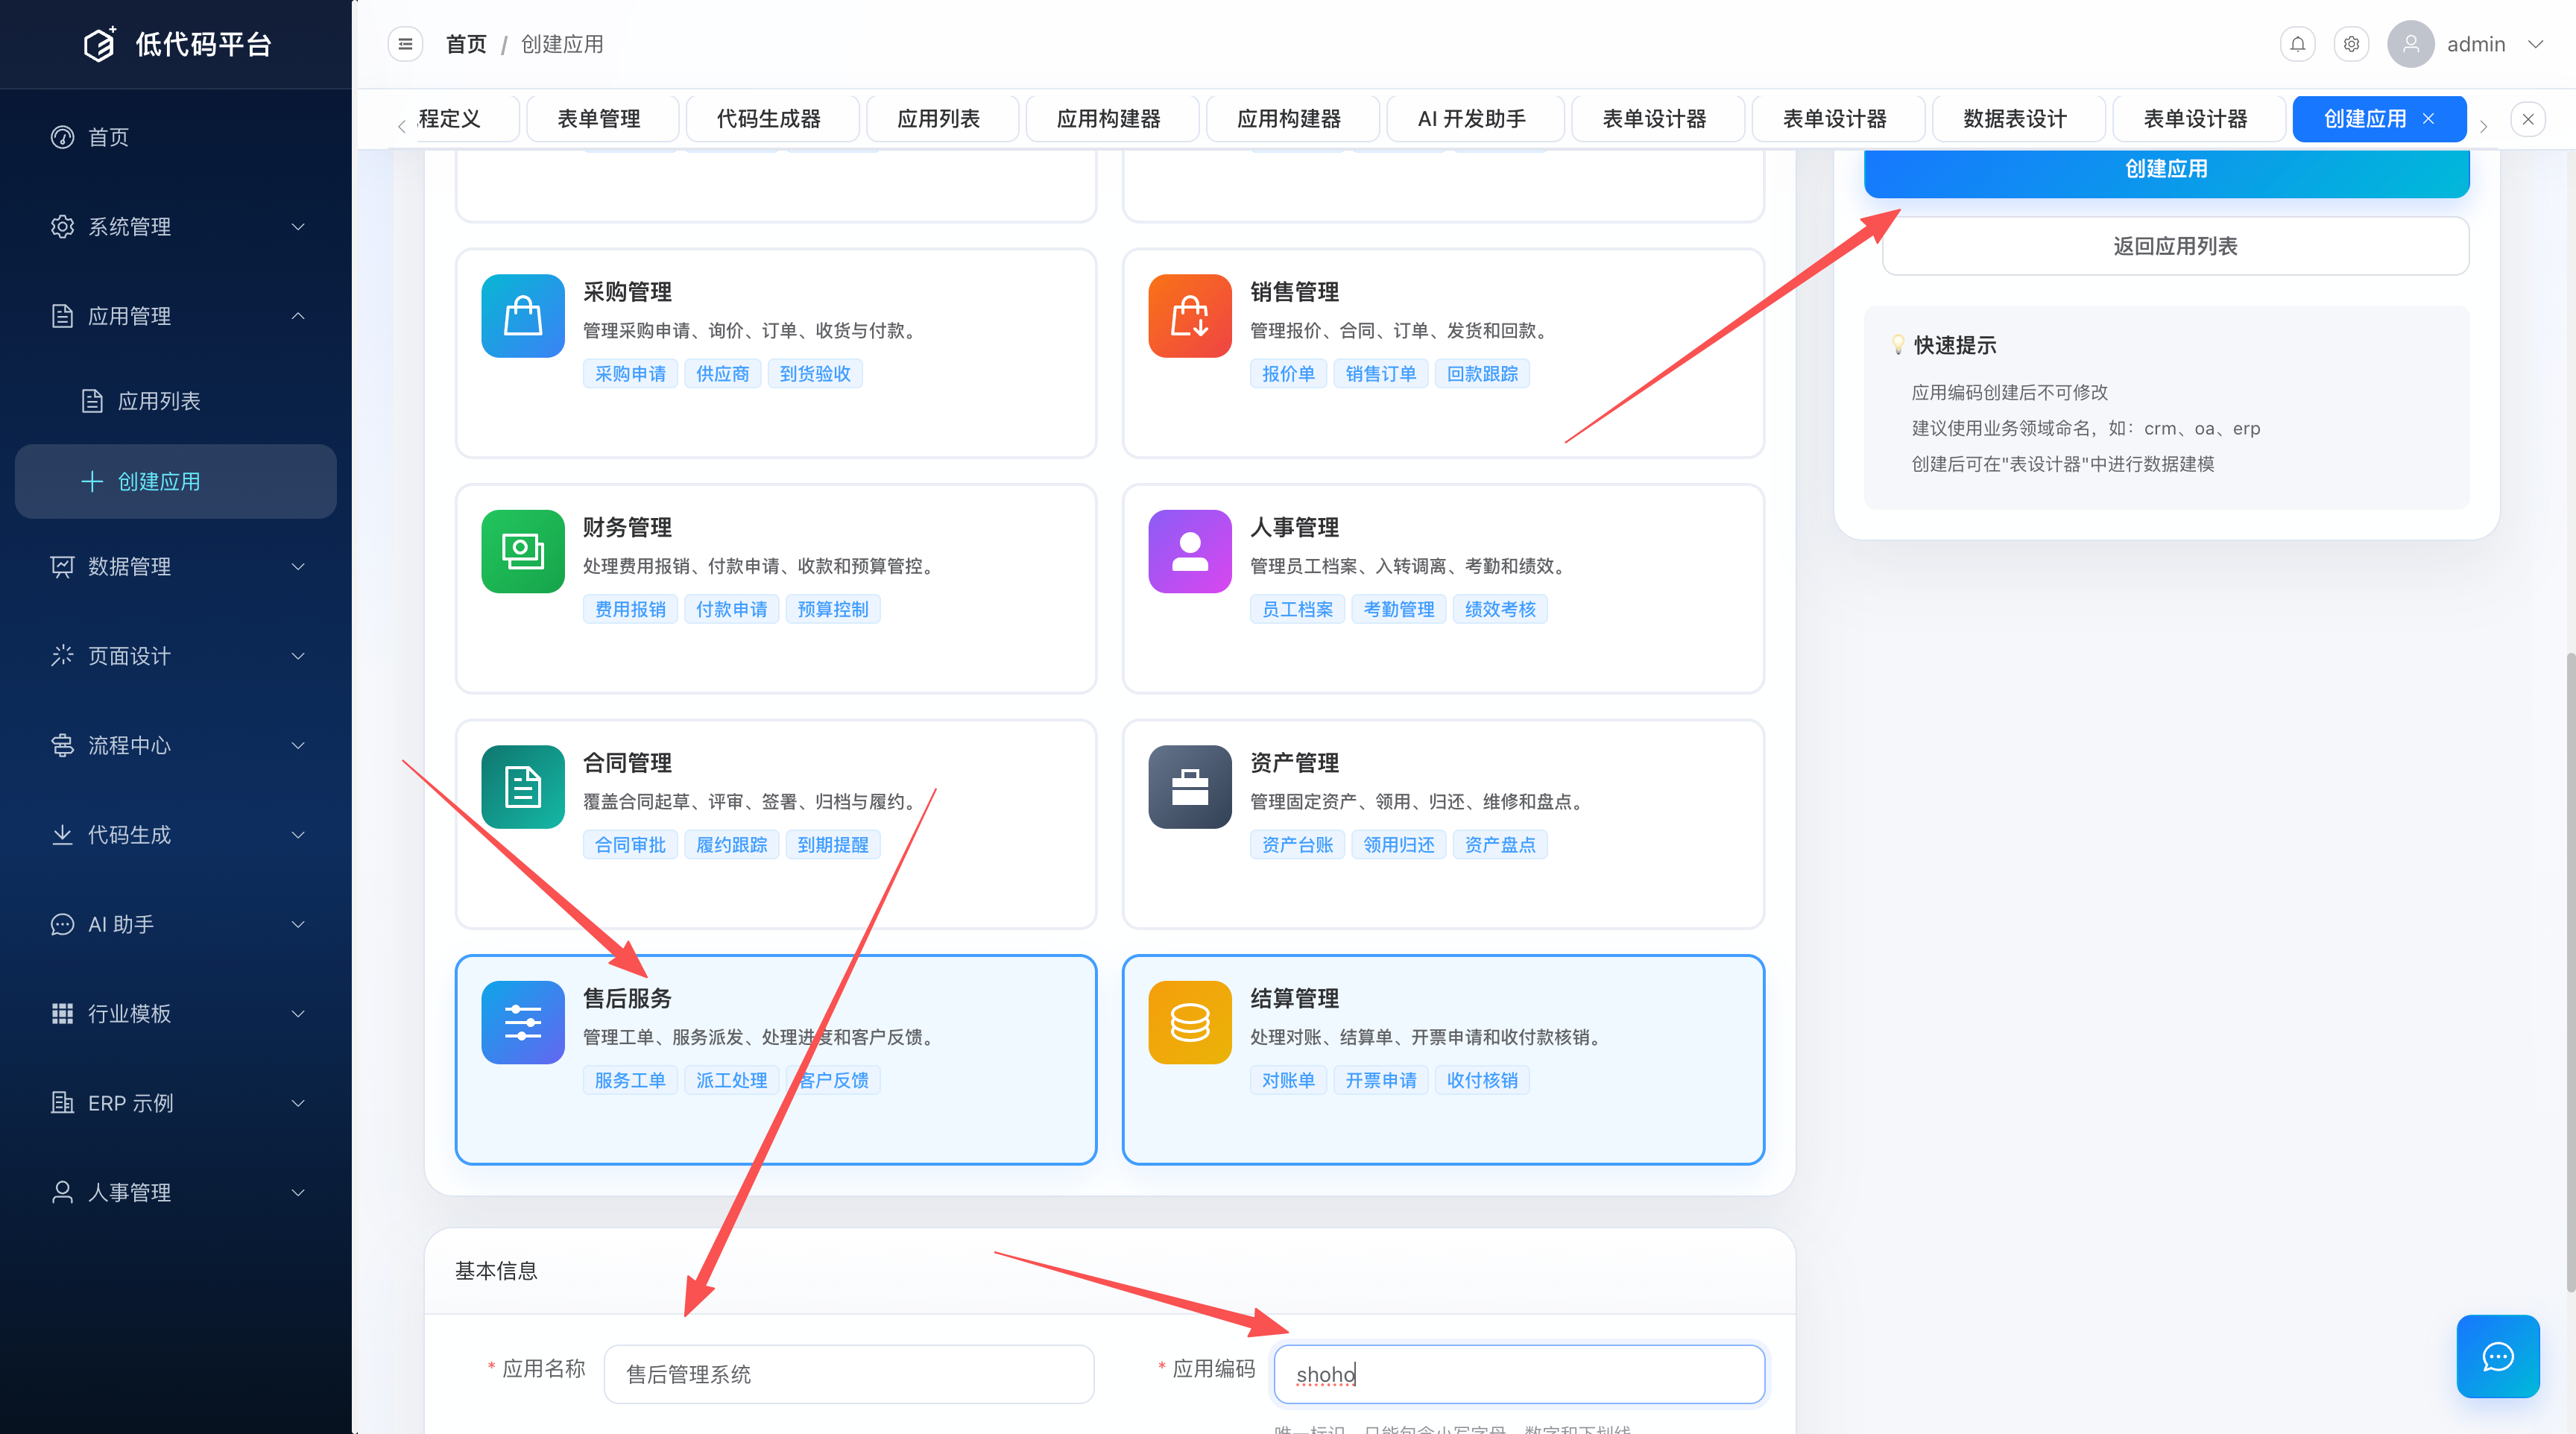
Task: Click the 采购申请 tag
Action: pos(630,374)
